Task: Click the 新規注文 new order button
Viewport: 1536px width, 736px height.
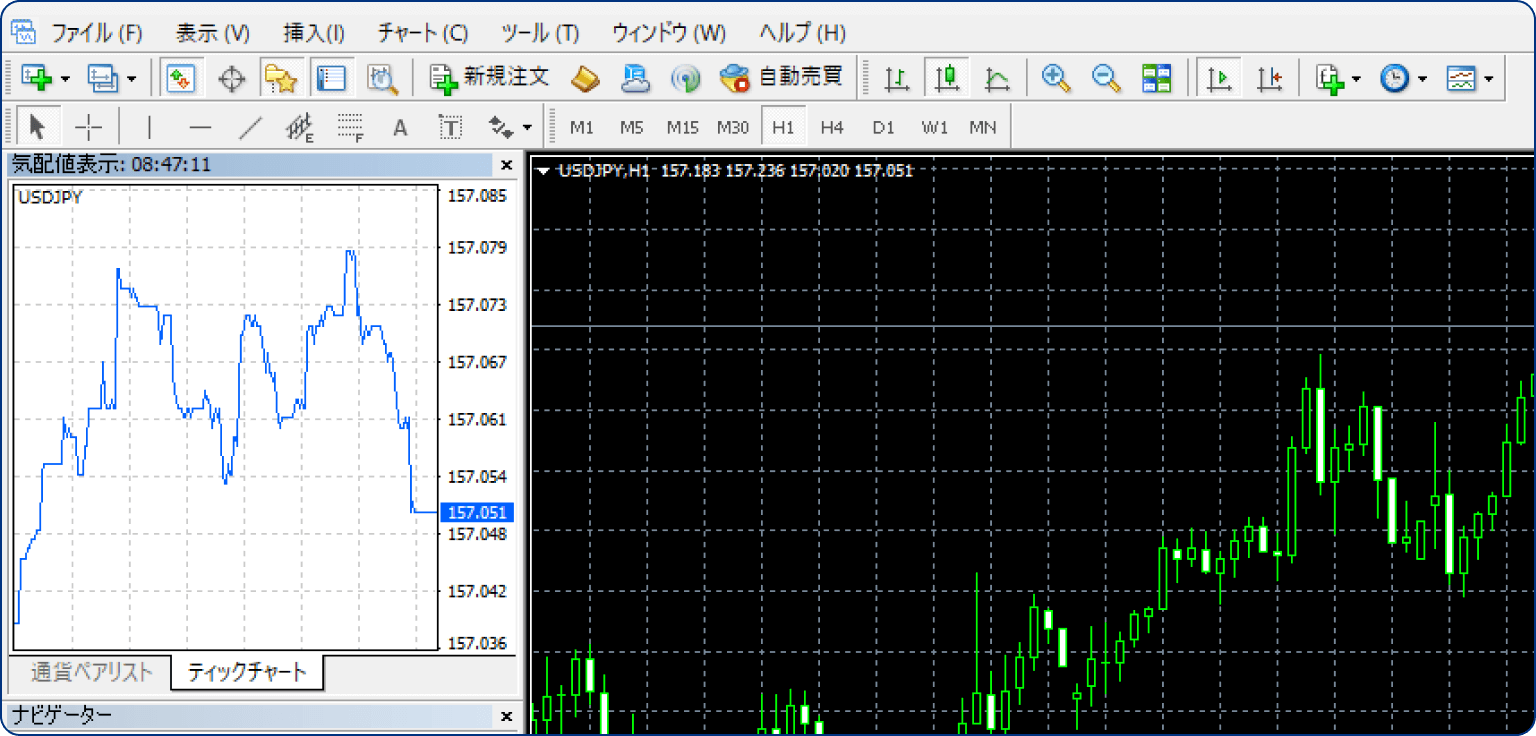Action: pyautogui.click(x=490, y=78)
